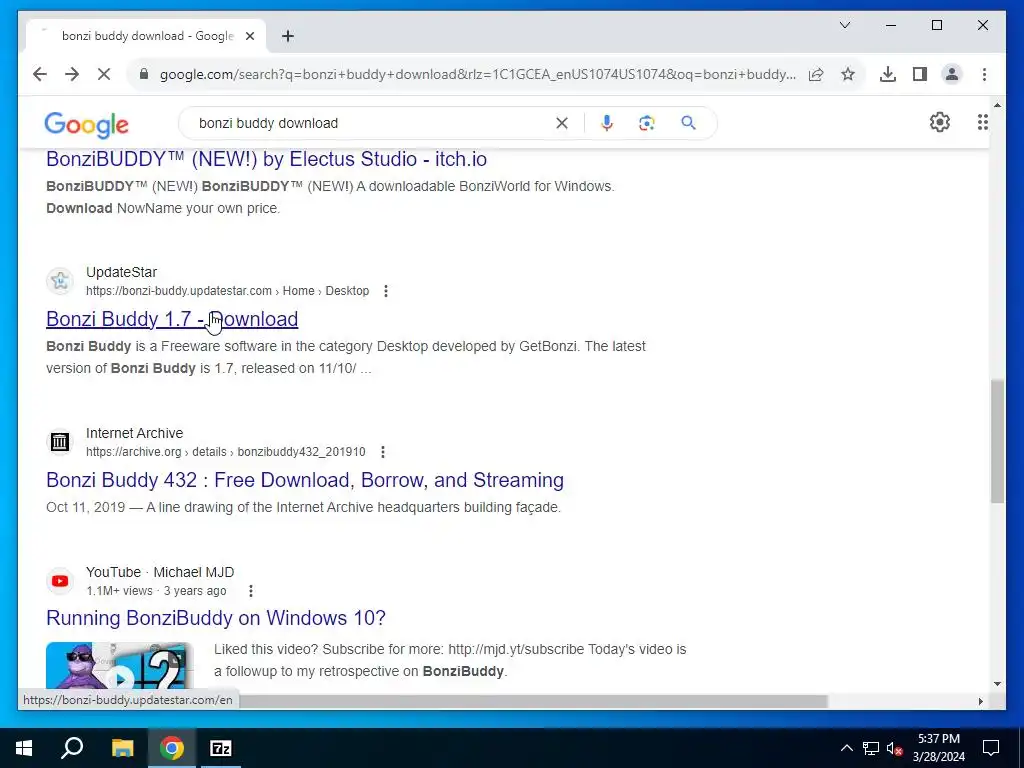Play the BonziBuddy YouTube video thumbnail
This screenshot has height=768, width=1024.
(x=120, y=666)
